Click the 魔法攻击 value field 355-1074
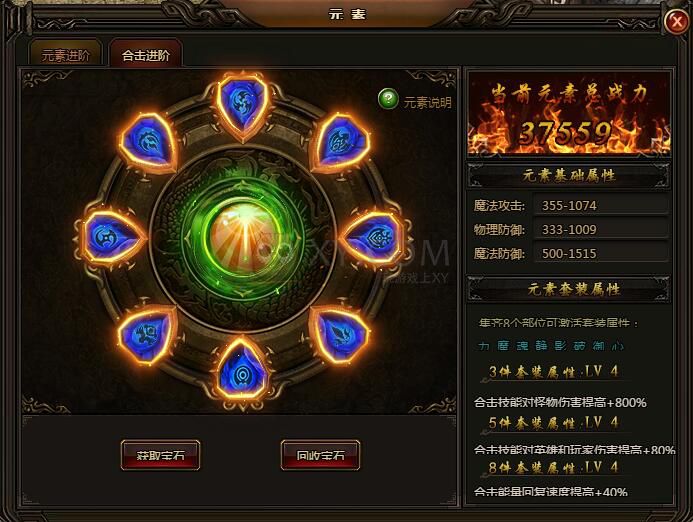This screenshot has height=522, width=693. click(601, 206)
